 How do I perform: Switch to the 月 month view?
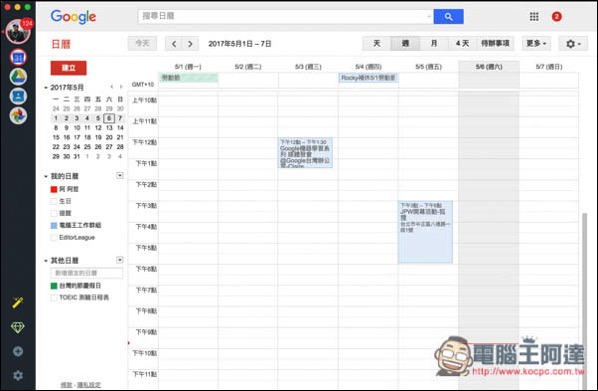click(434, 43)
